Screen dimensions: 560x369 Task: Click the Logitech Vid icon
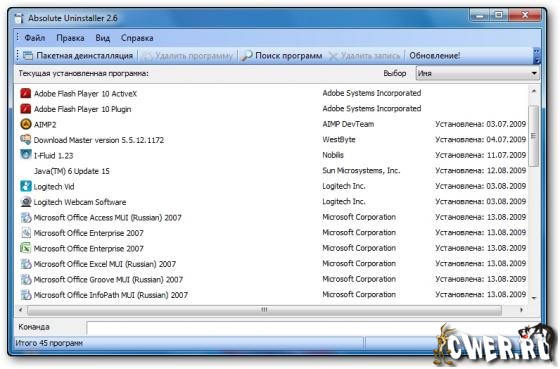point(26,186)
